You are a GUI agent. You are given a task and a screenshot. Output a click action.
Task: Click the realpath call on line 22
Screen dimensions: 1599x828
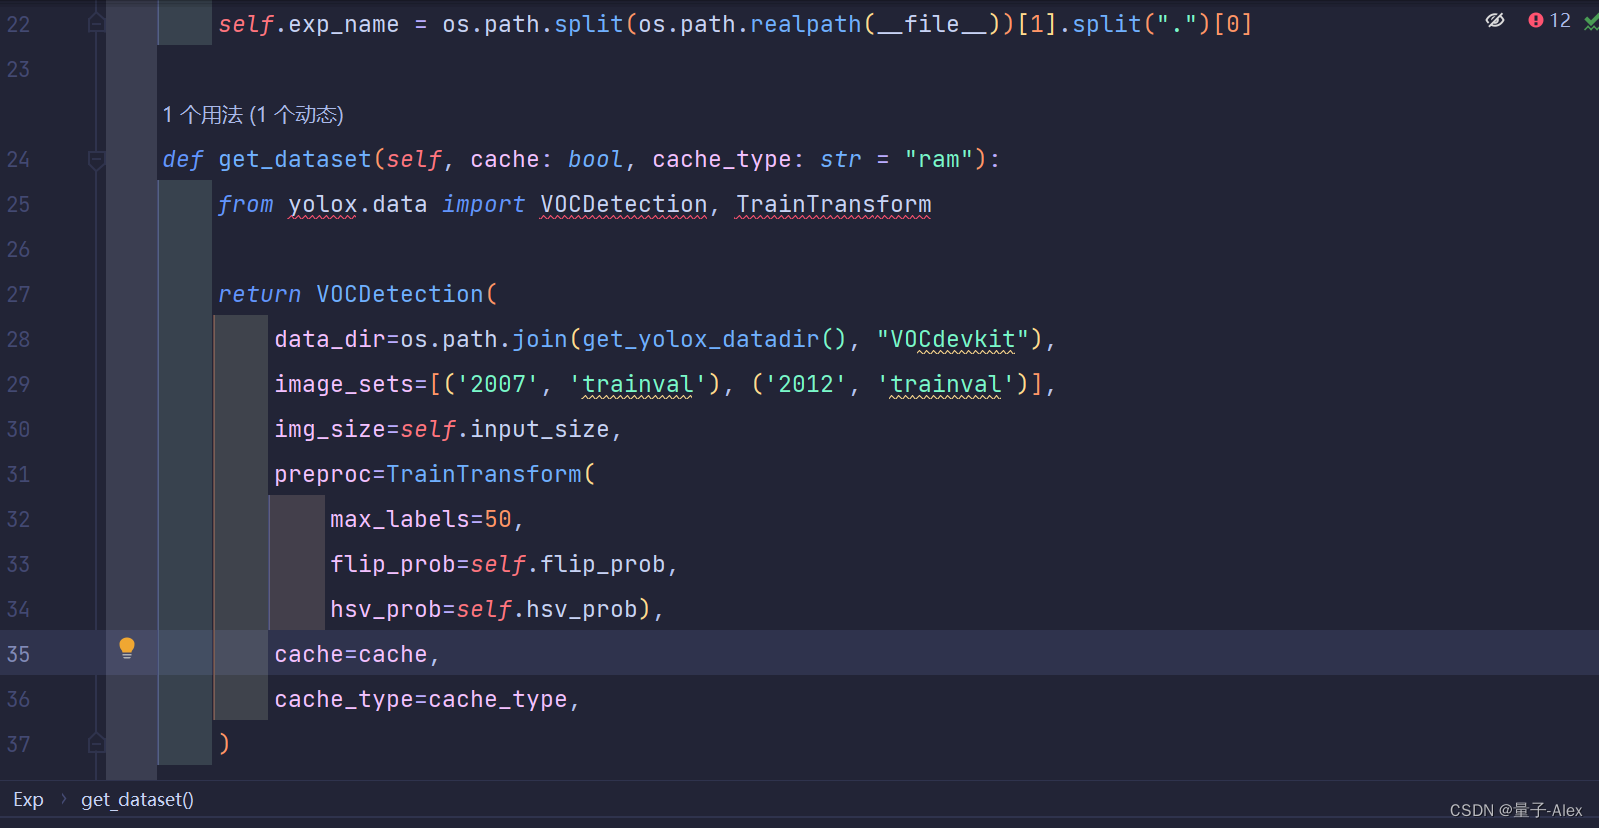[x=806, y=24]
